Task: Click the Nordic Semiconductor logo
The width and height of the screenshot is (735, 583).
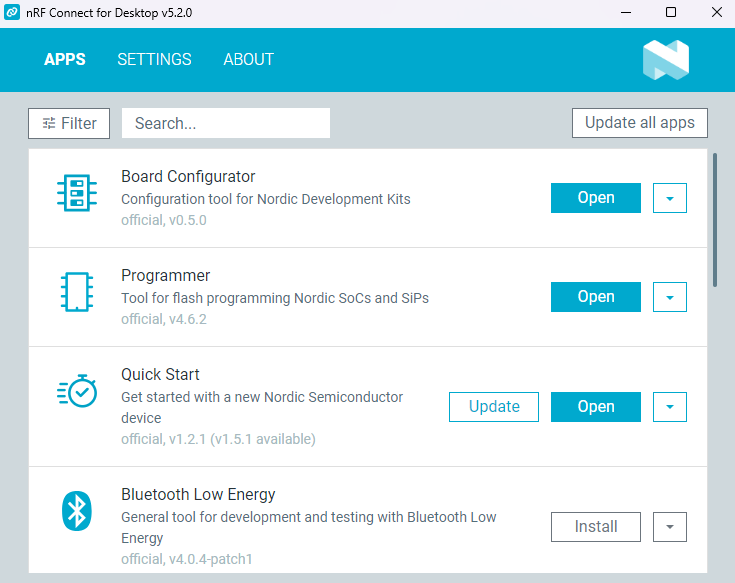Action: 665,60
